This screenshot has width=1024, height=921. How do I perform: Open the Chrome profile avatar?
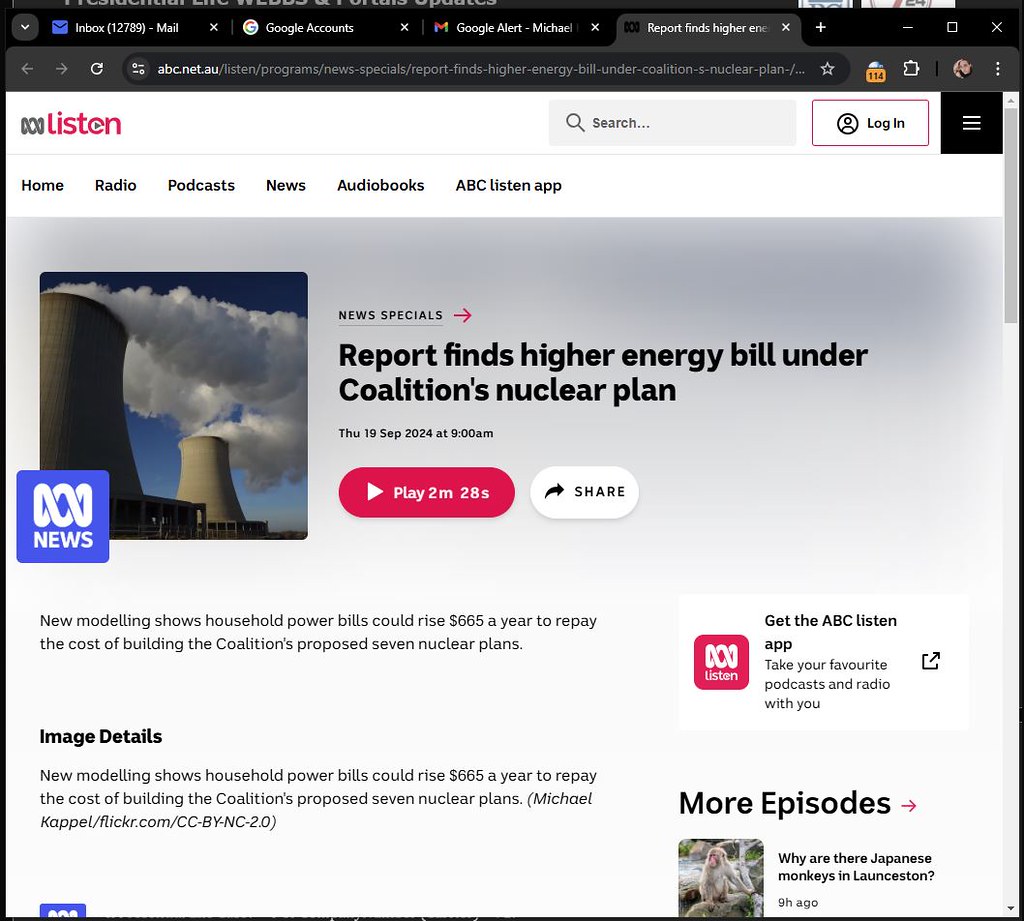click(962, 69)
